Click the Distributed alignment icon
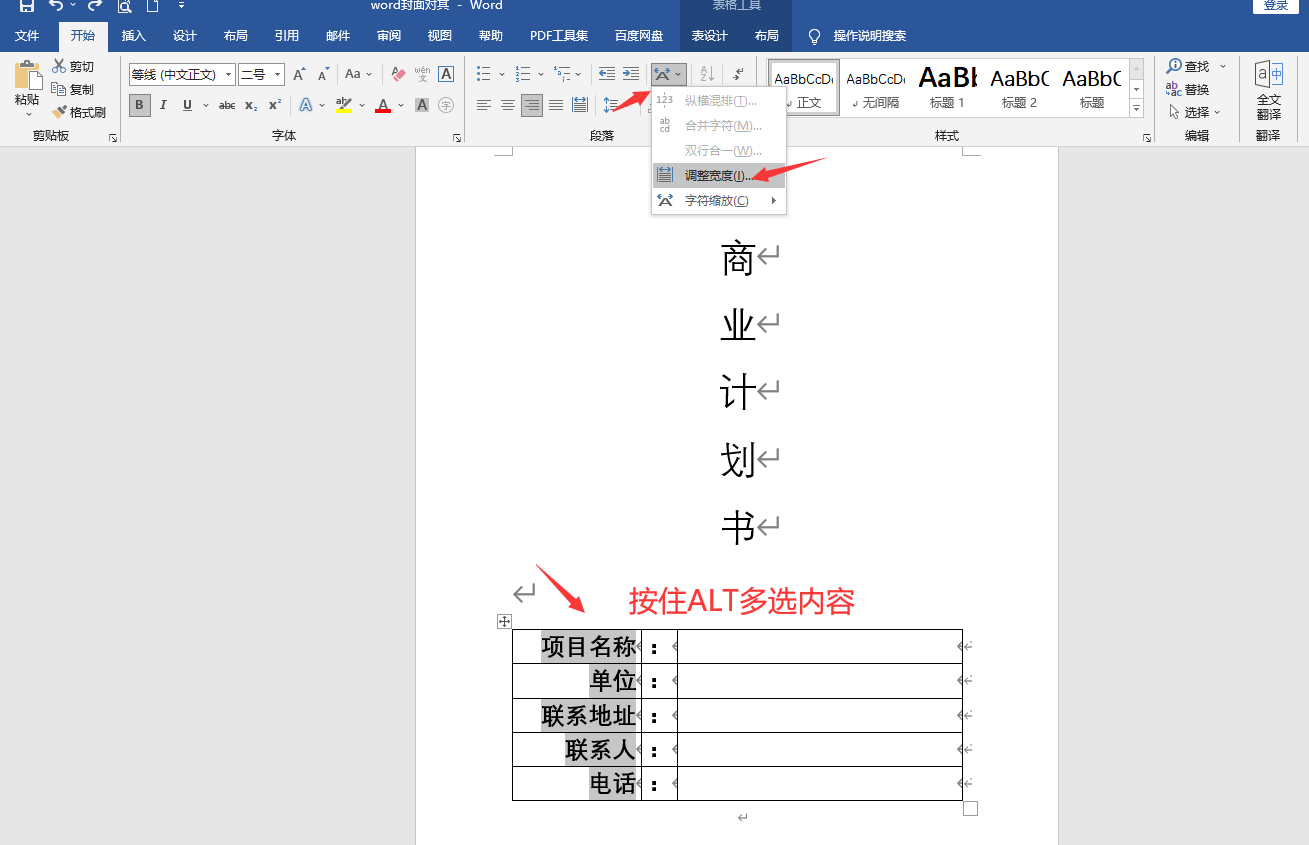The image size is (1309, 845). pyautogui.click(x=580, y=105)
